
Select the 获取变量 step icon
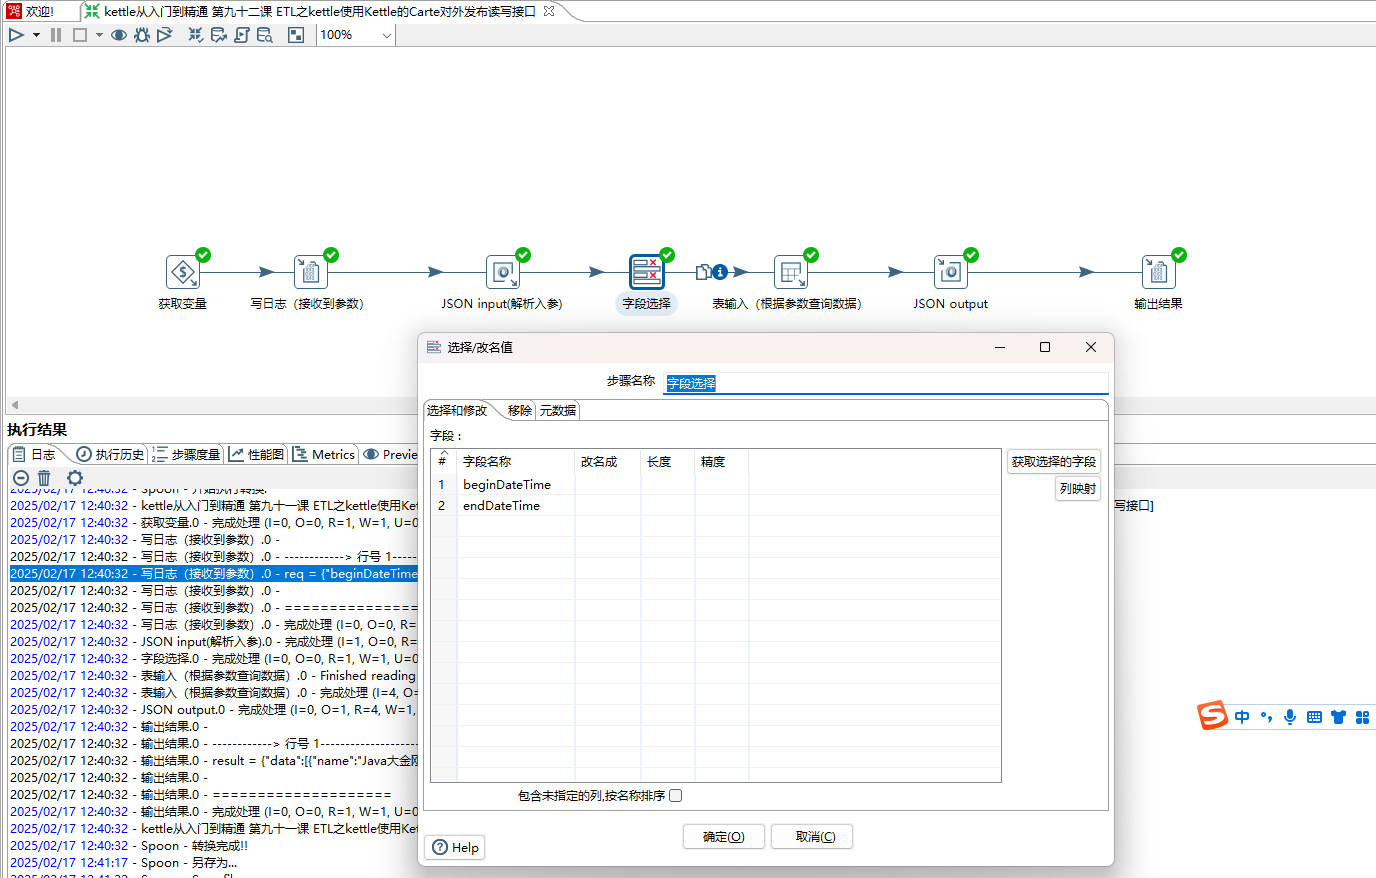(x=183, y=272)
